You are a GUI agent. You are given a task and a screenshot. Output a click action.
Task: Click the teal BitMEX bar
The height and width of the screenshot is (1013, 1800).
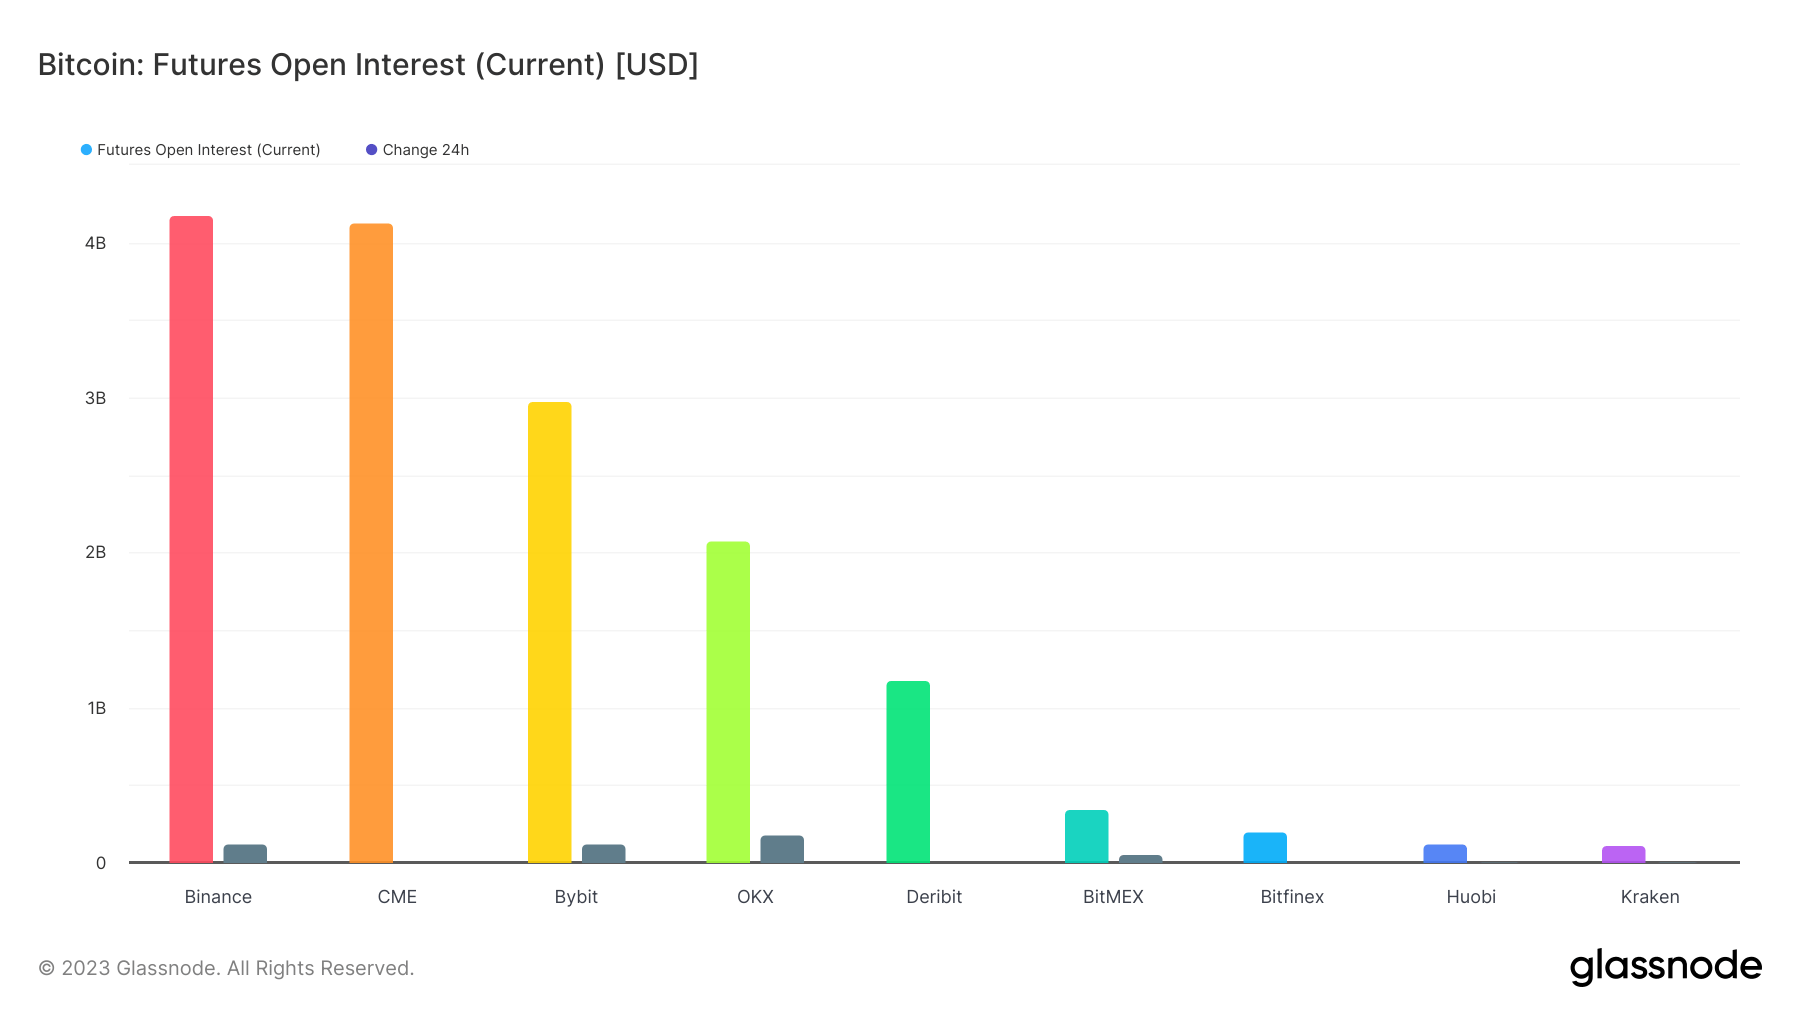click(x=1086, y=837)
